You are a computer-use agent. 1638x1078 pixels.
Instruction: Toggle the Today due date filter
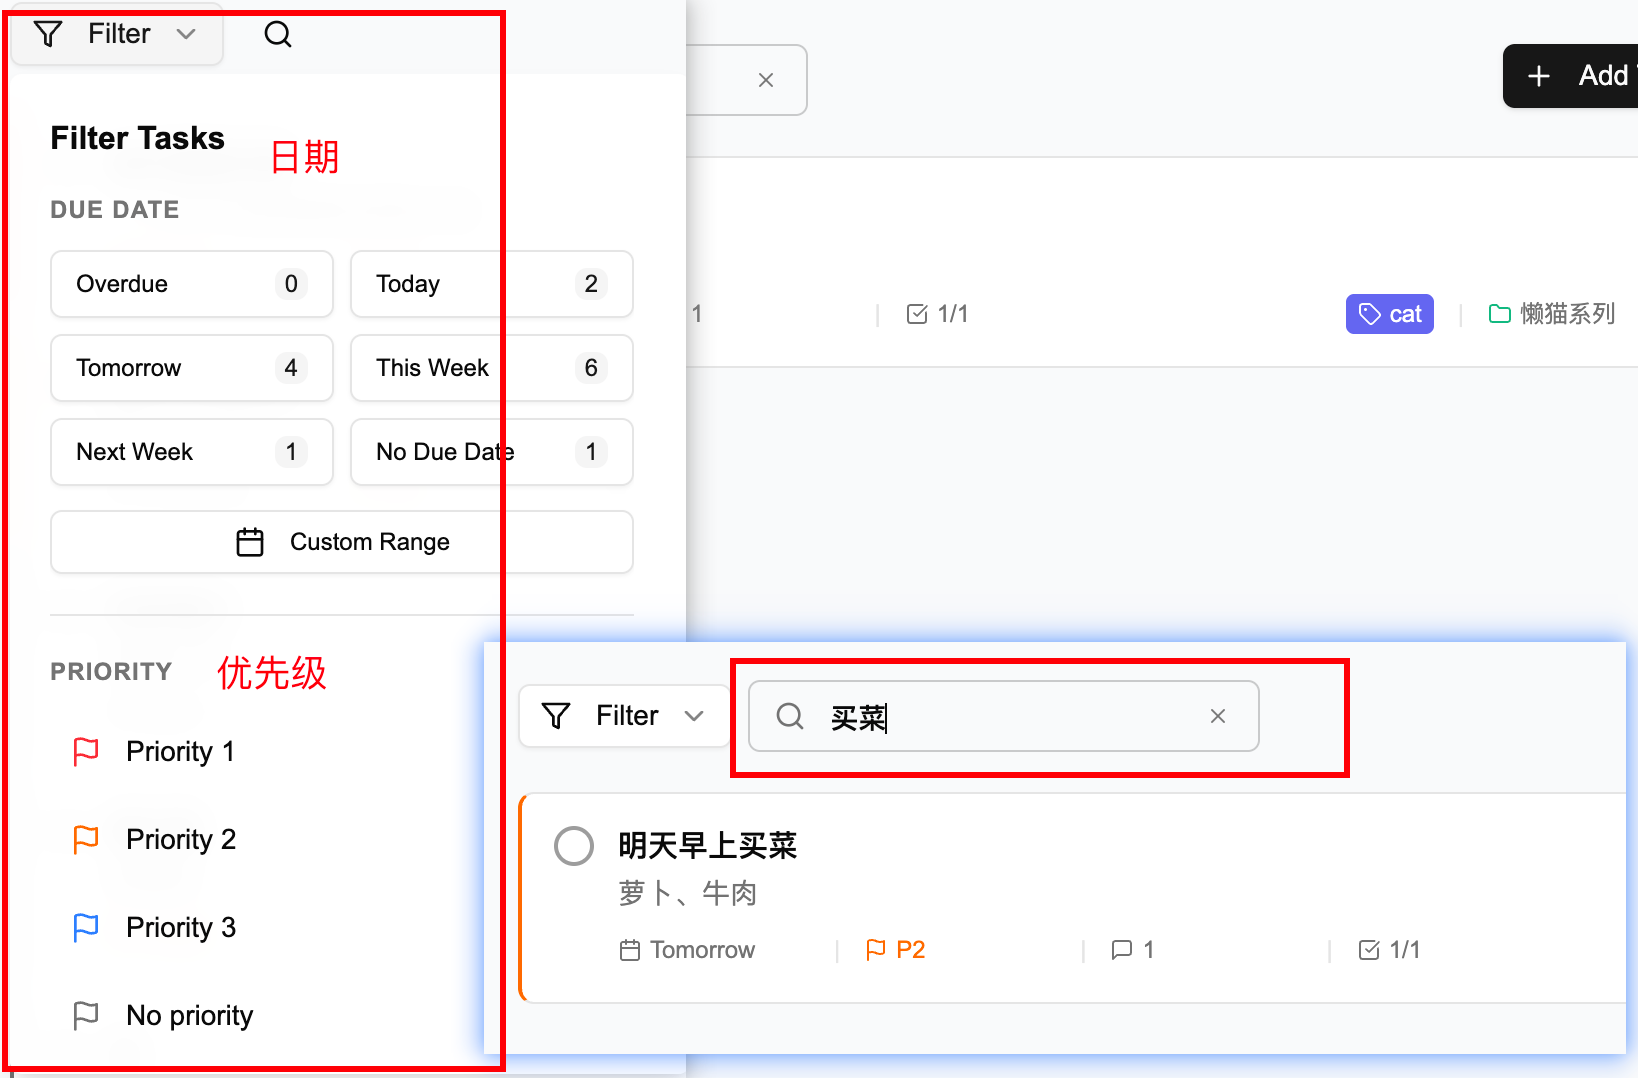[492, 284]
